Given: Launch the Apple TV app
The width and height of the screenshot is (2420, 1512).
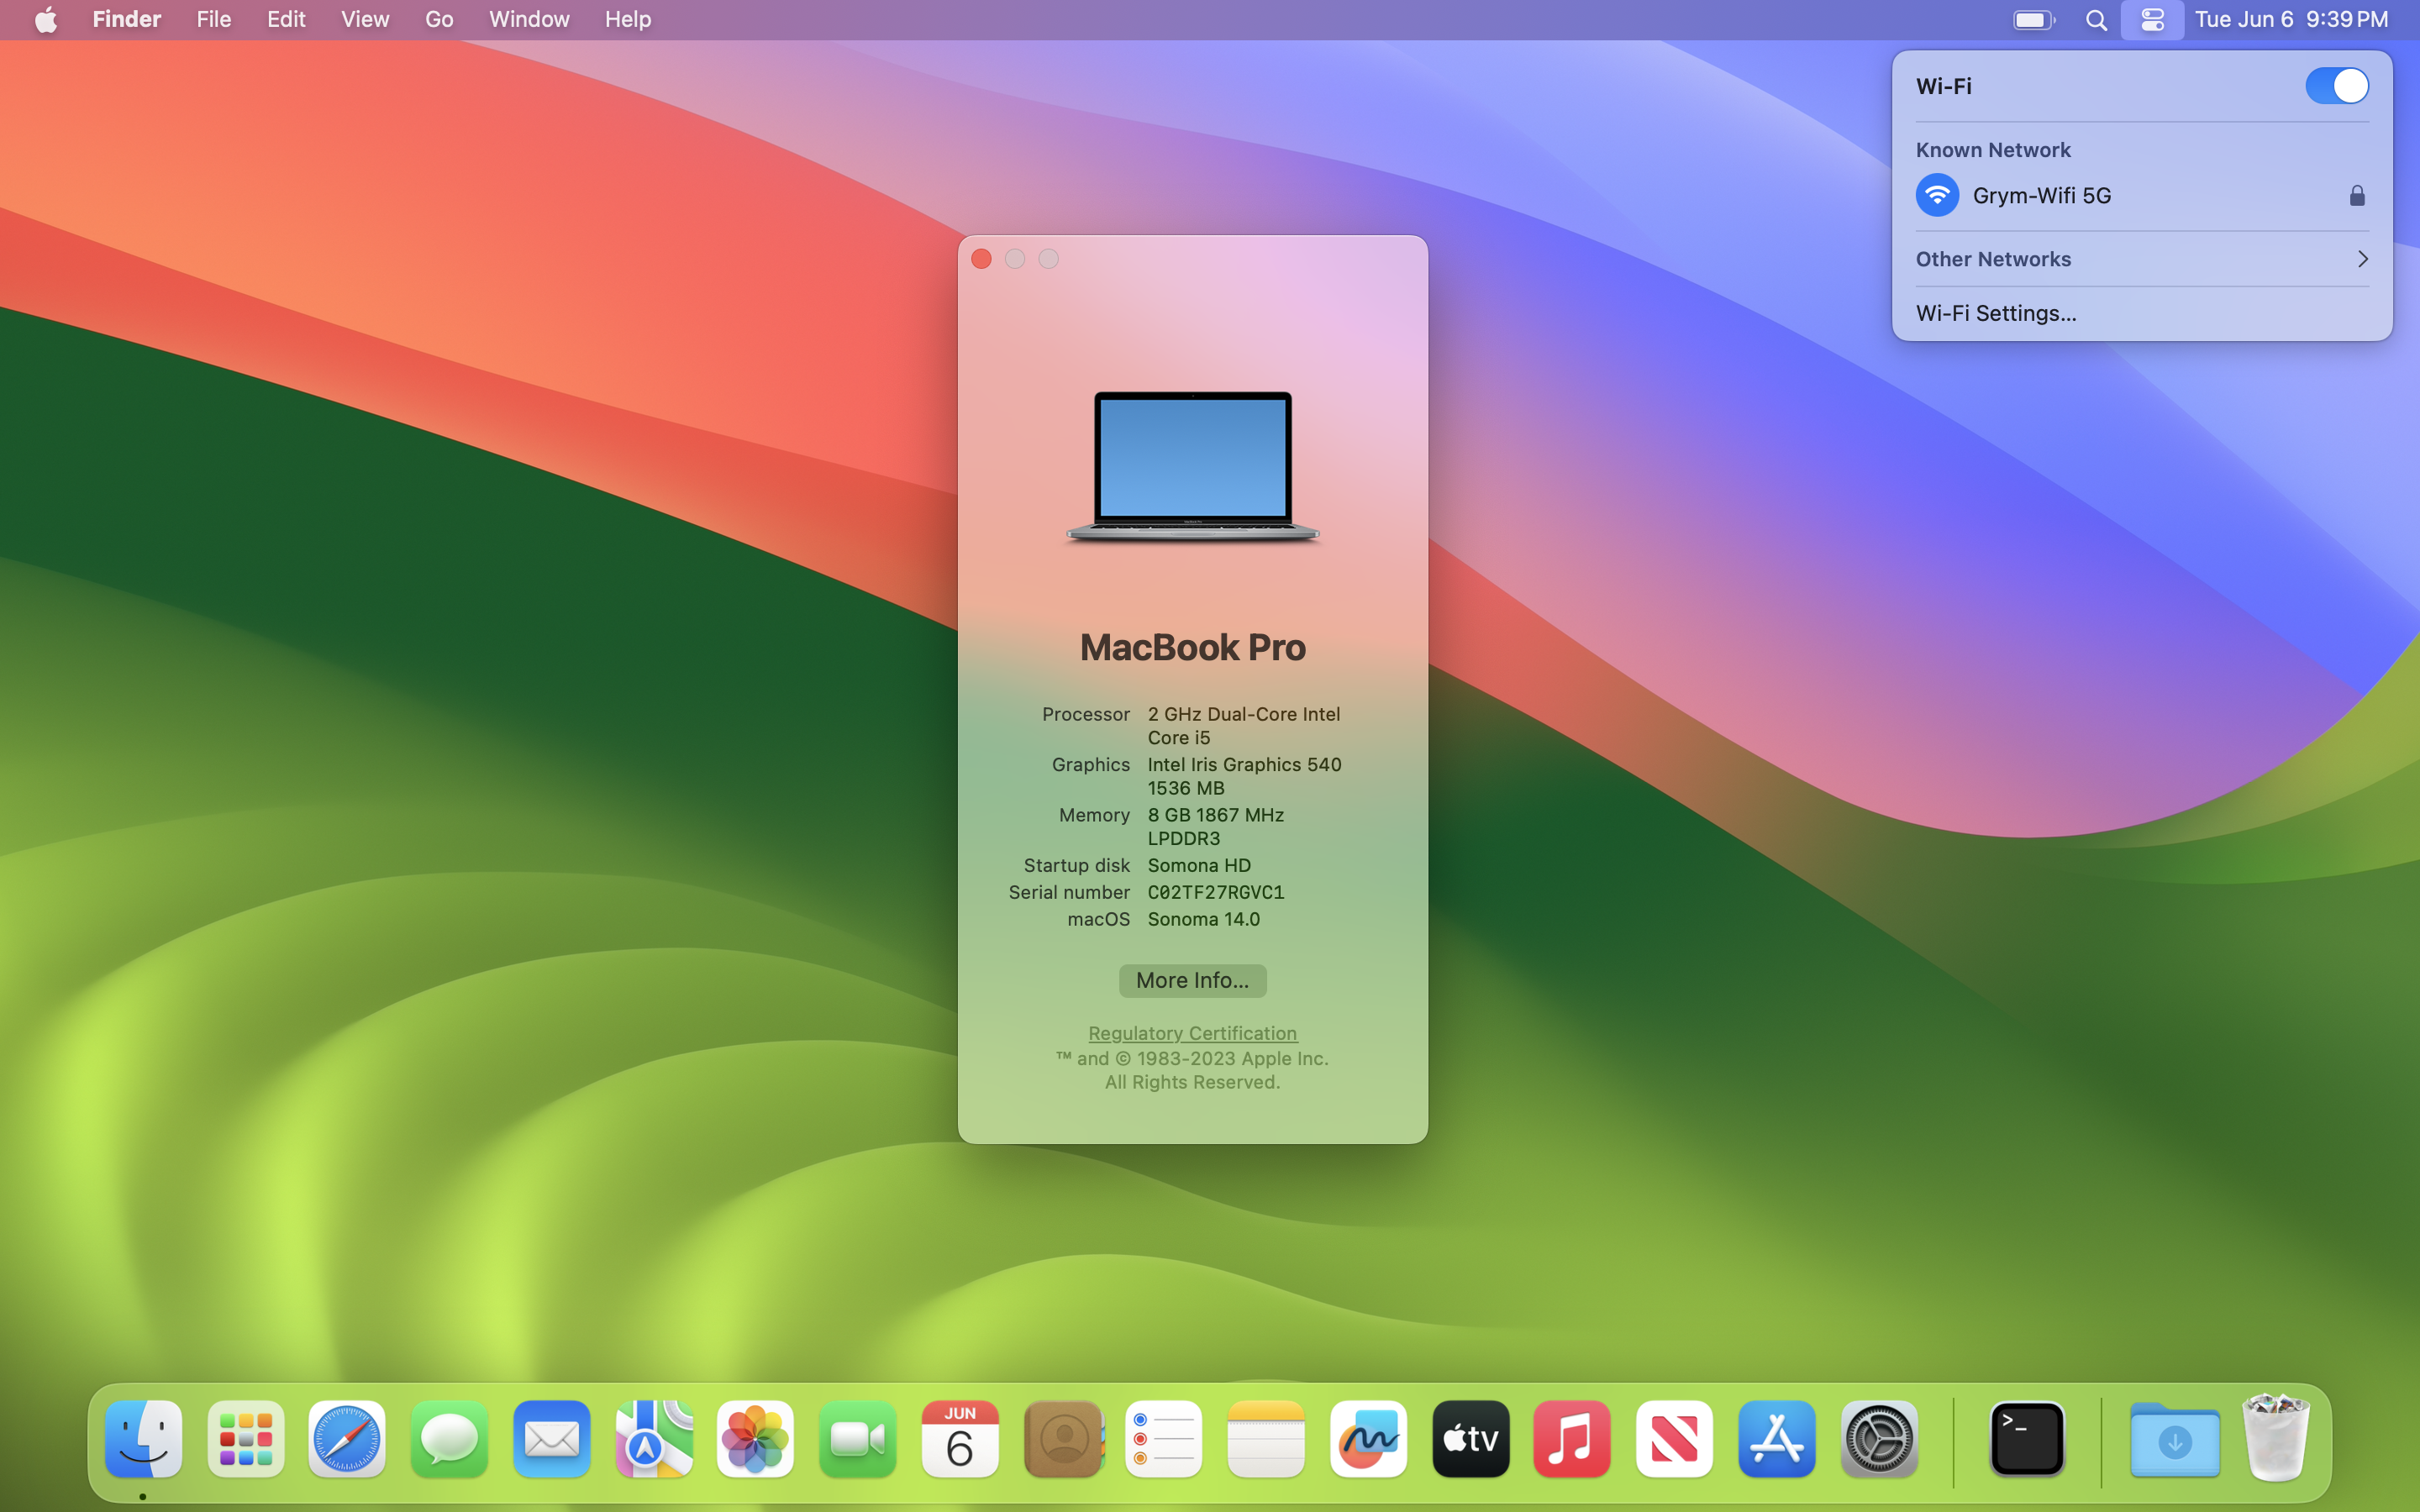Looking at the screenshot, I should (1470, 1439).
